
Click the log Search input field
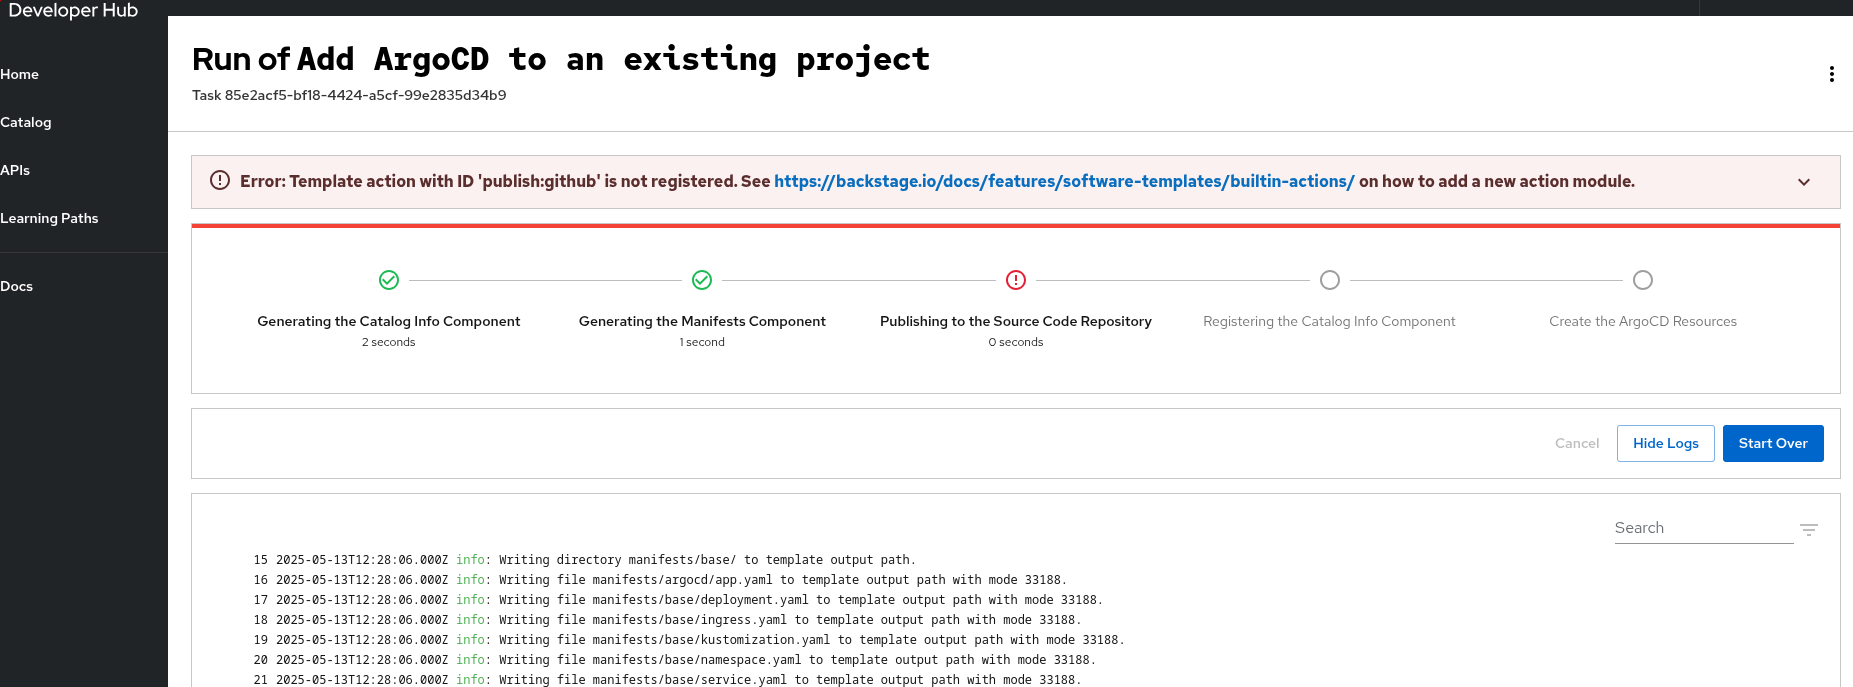point(1702,528)
